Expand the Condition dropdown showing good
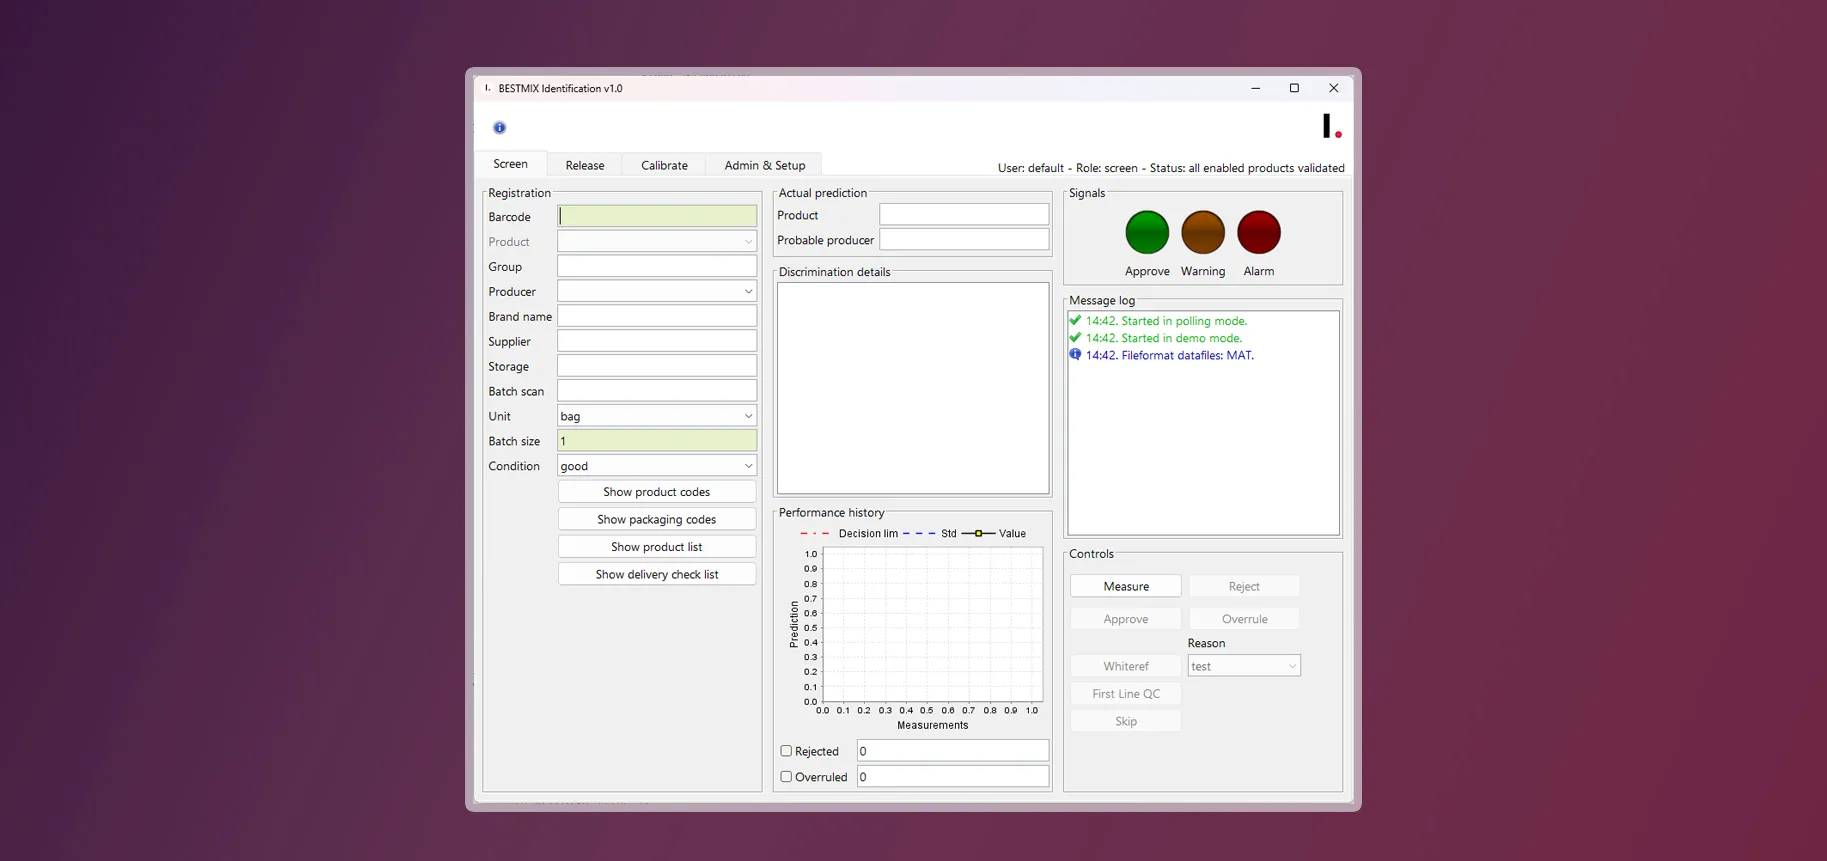This screenshot has width=1827, height=861. [657, 466]
